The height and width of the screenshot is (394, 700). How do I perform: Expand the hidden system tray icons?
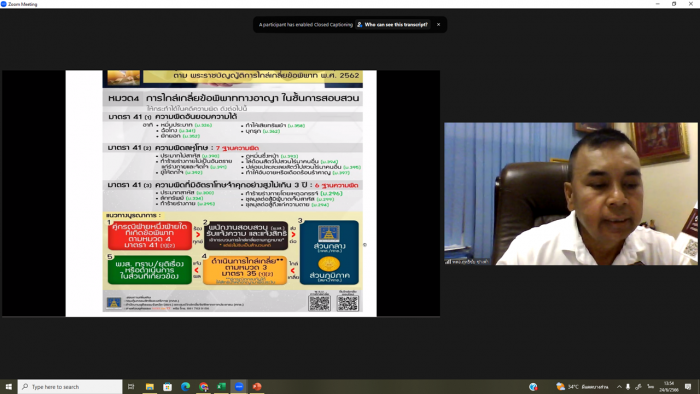(x=619, y=386)
